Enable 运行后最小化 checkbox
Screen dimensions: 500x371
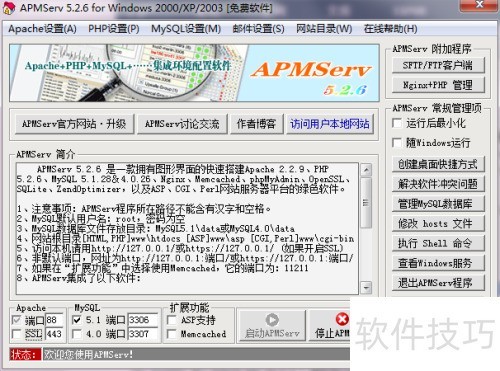397,123
